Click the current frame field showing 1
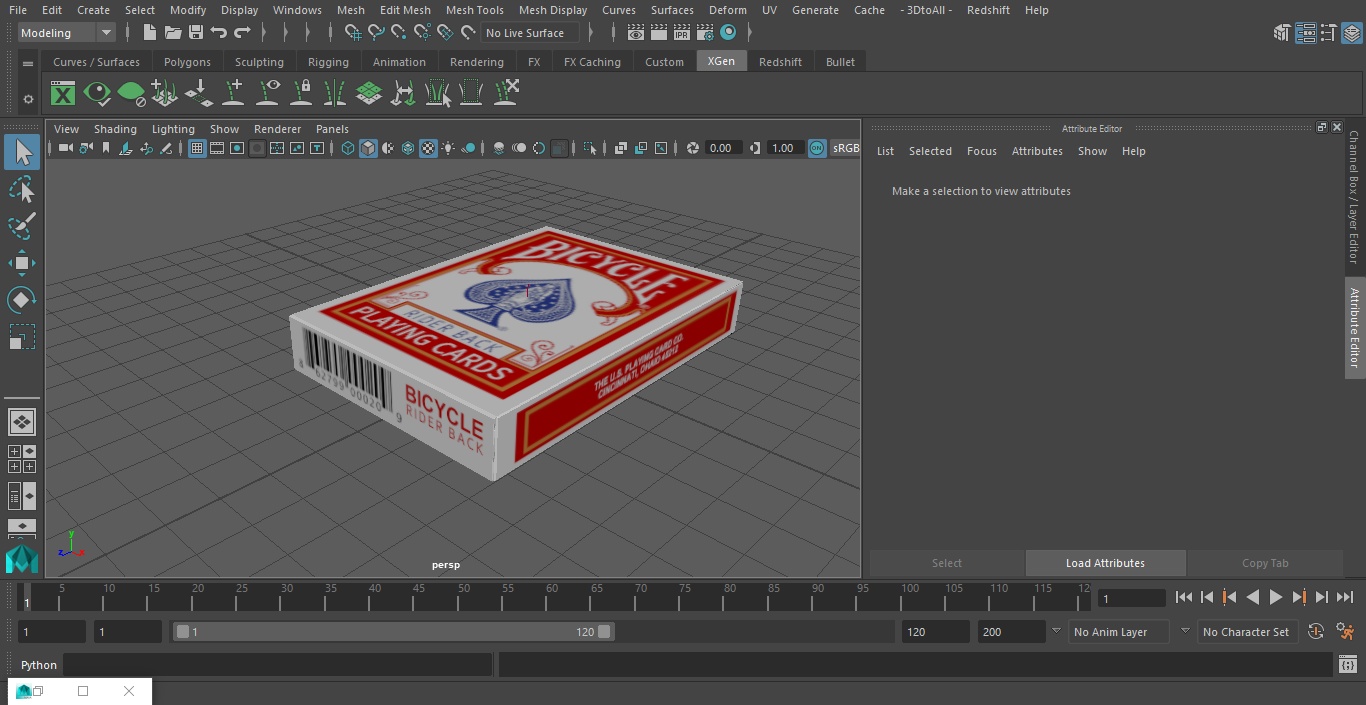 pyautogui.click(x=1132, y=598)
